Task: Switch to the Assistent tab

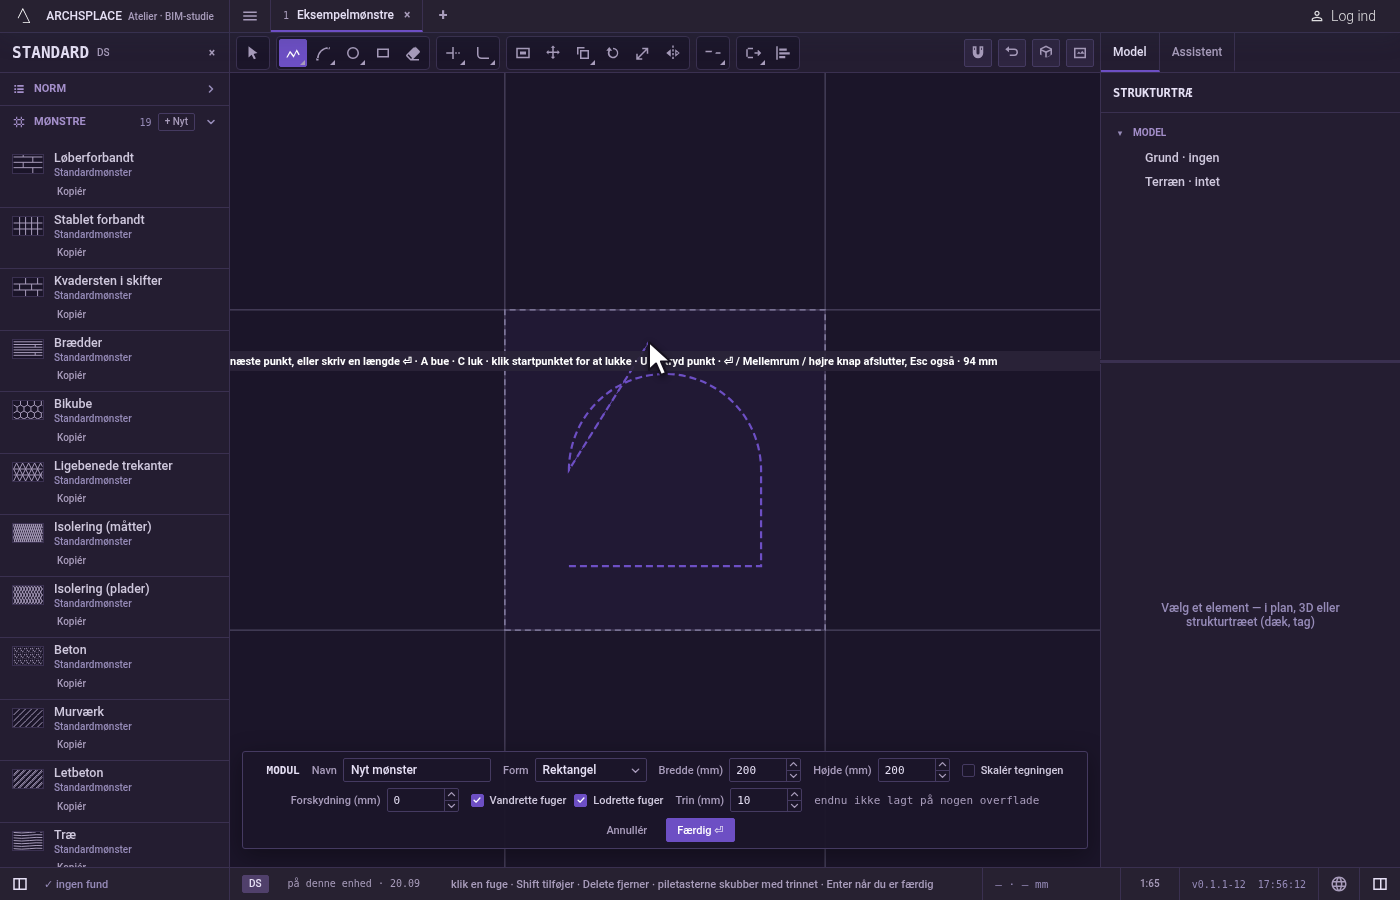Action: click(x=1197, y=52)
